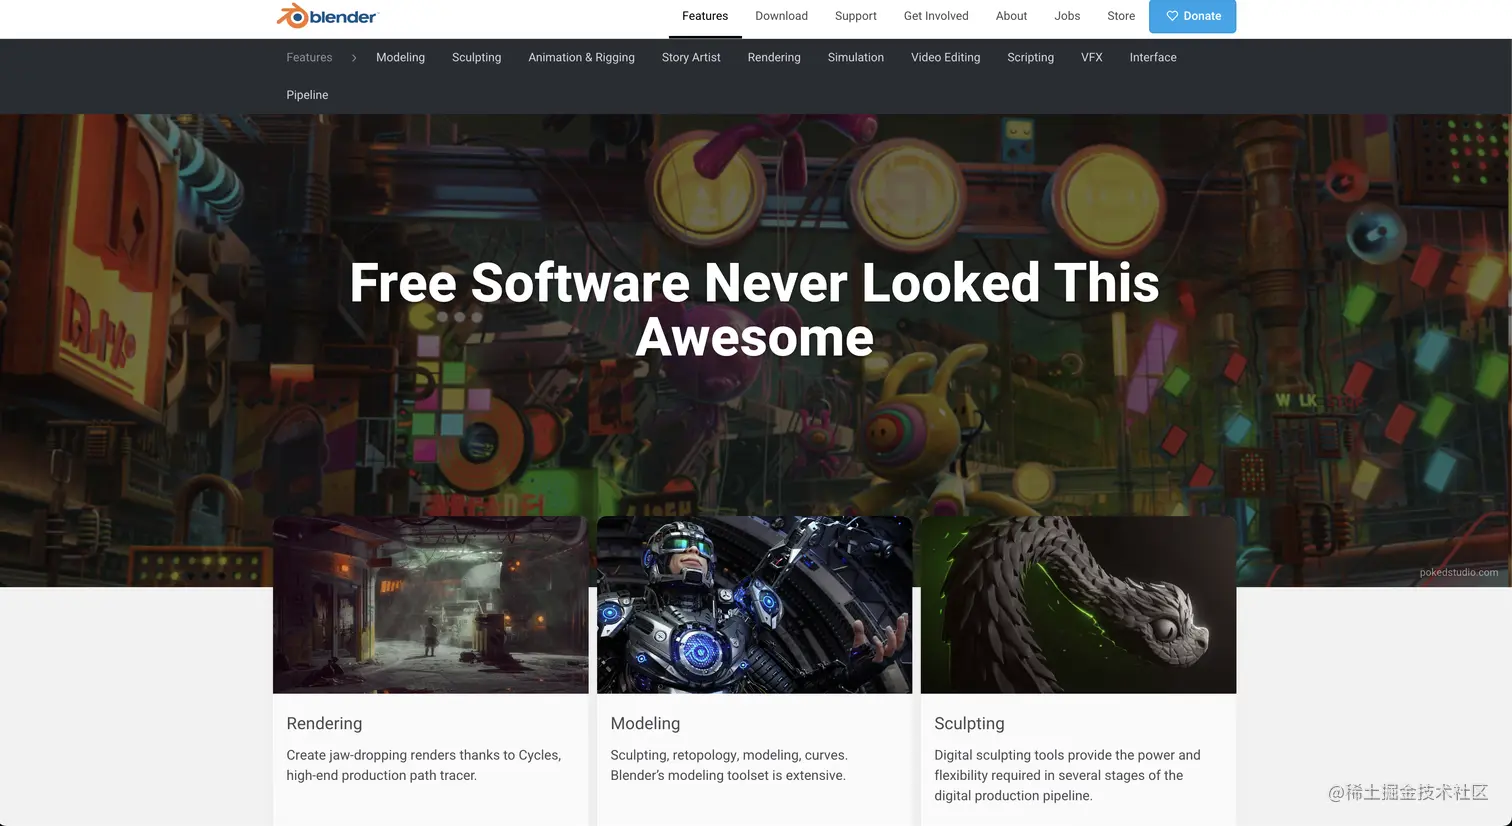Screen dimensions: 1512x826
Task: Click the 'Free Software Never Looked This Awesome' headline
Action: click(x=755, y=310)
